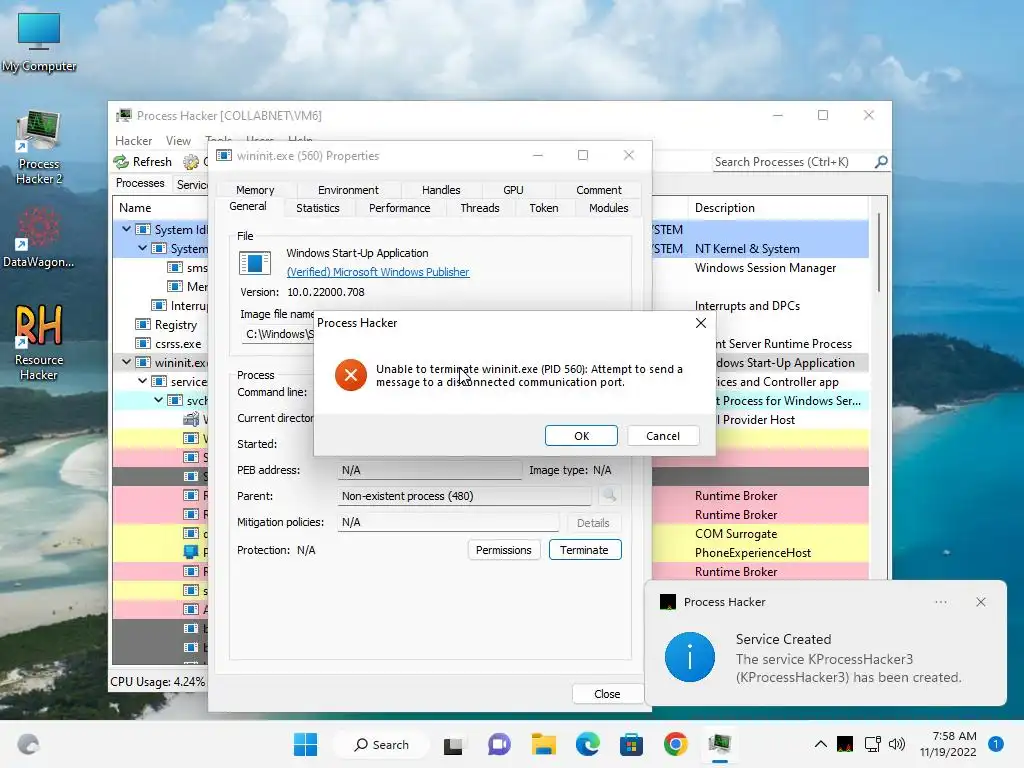
Task: Select the csrss.exe process row
Action: pyautogui.click(x=161, y=344)
